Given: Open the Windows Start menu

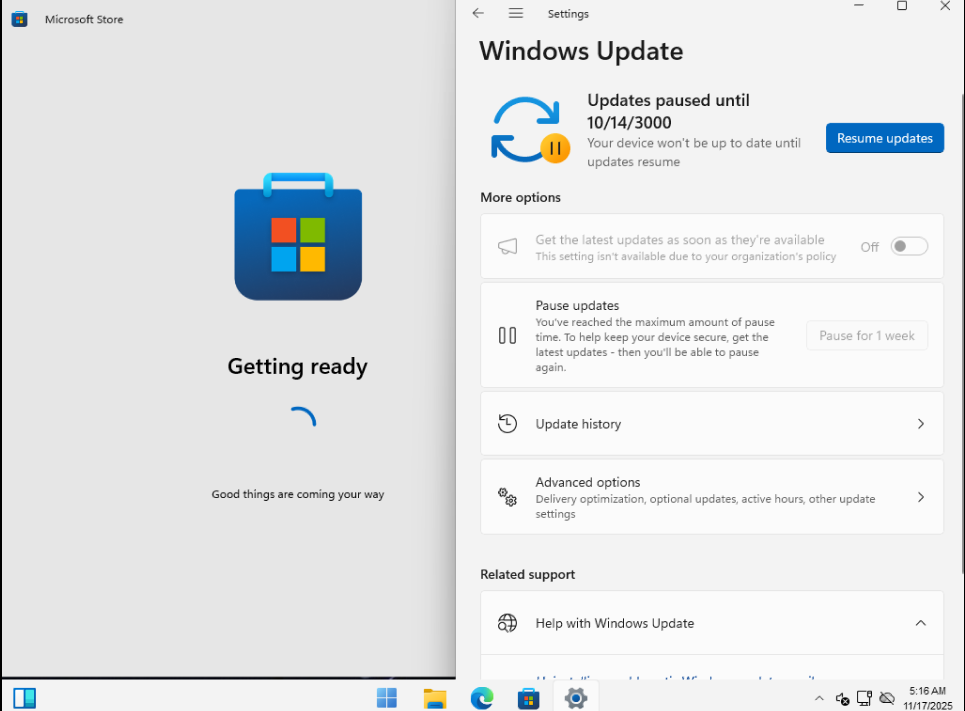Looking at the screenshot, I should click(387, 698).
